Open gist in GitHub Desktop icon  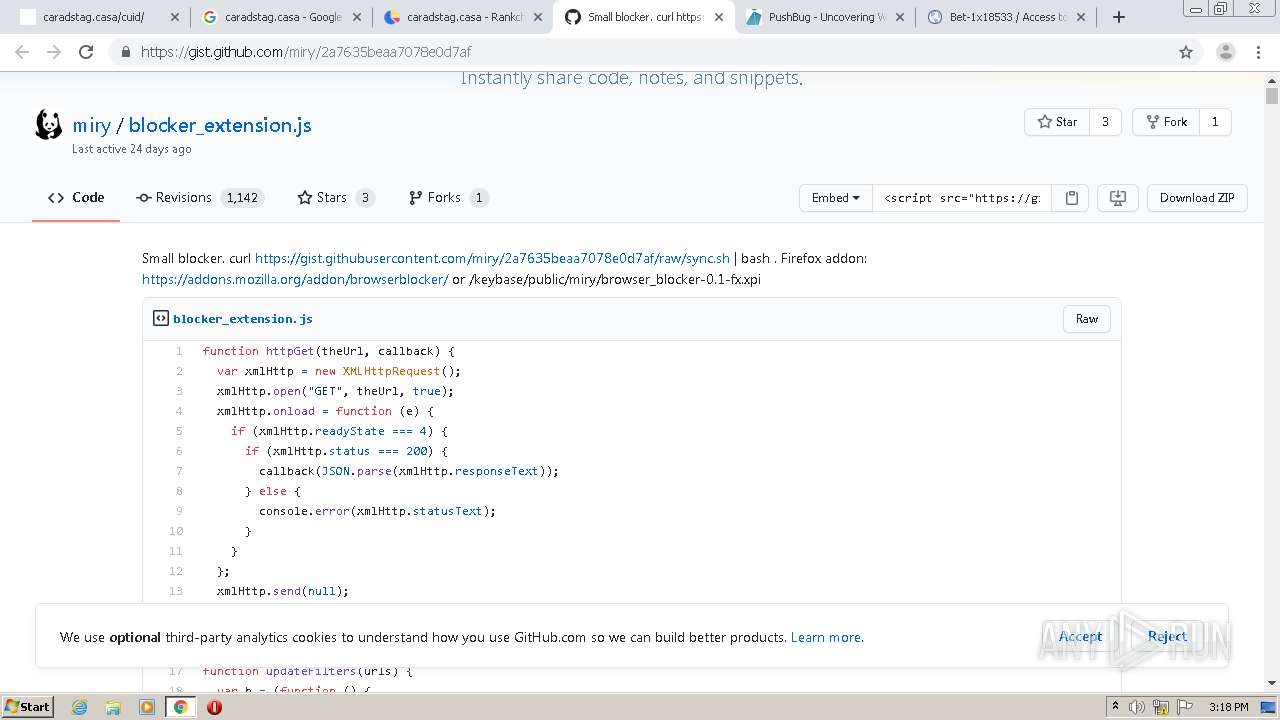tap(1118, 198)
